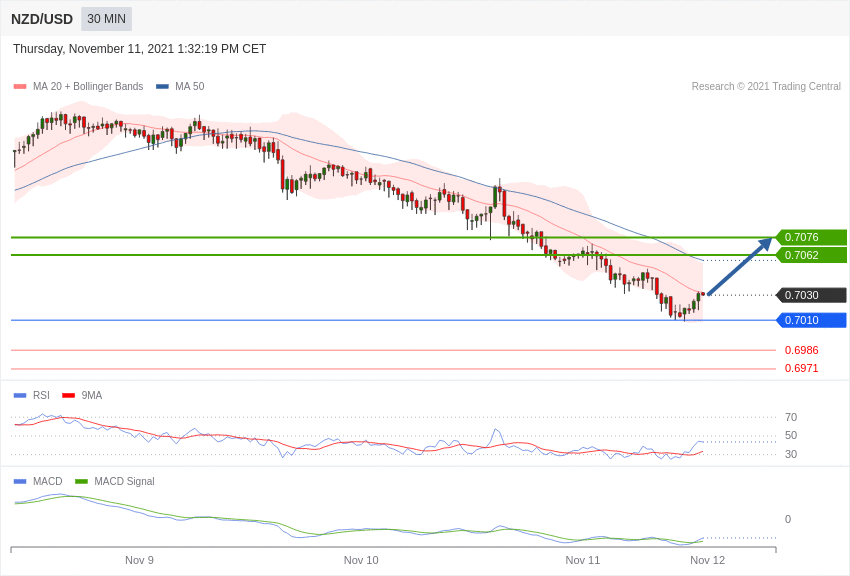The width and height of the screenshot is (850, 576).
Task: Click the MACD zero axis value
Action: point(788,519)
